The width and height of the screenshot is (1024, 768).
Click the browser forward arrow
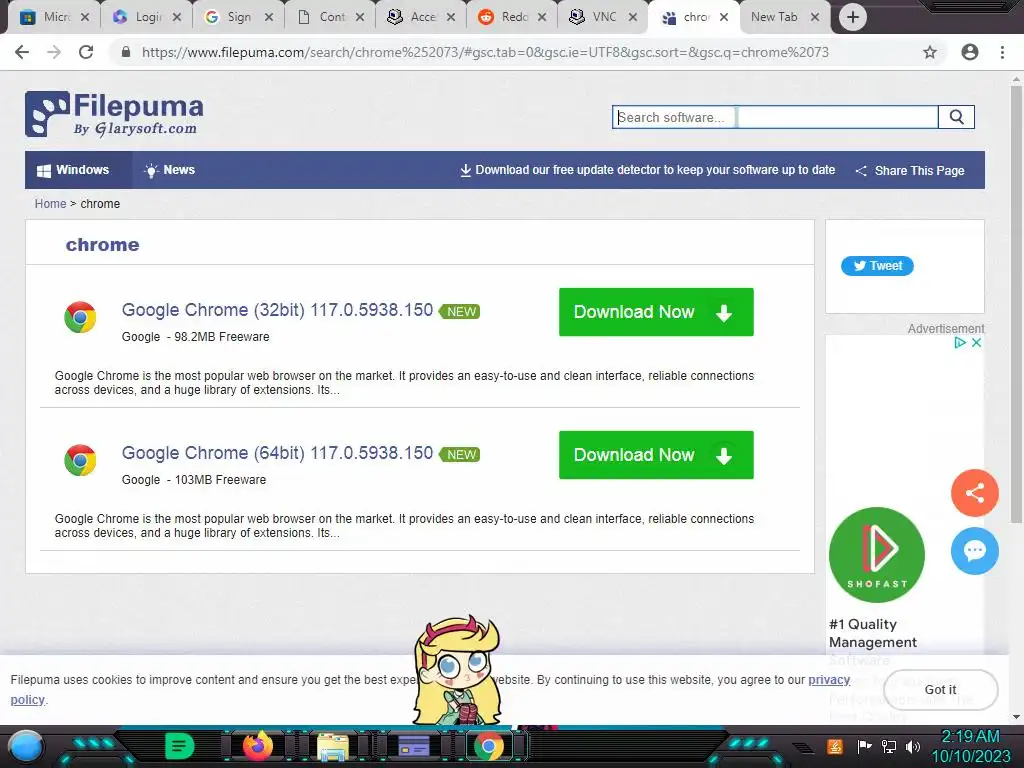click(54, 52)
